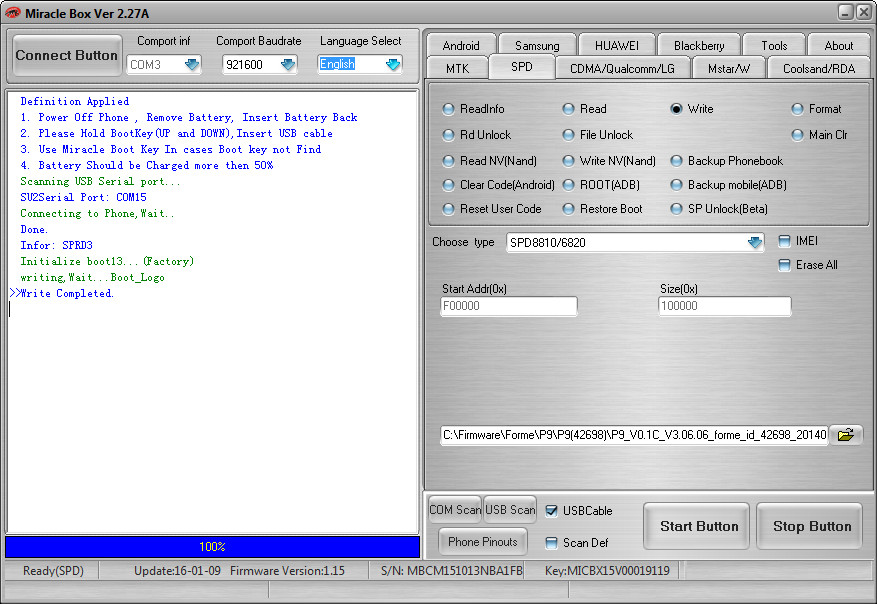Screen dimensions: 877x604
Task: Click the S/N status bar entry
Action: (x=451, y=570)
